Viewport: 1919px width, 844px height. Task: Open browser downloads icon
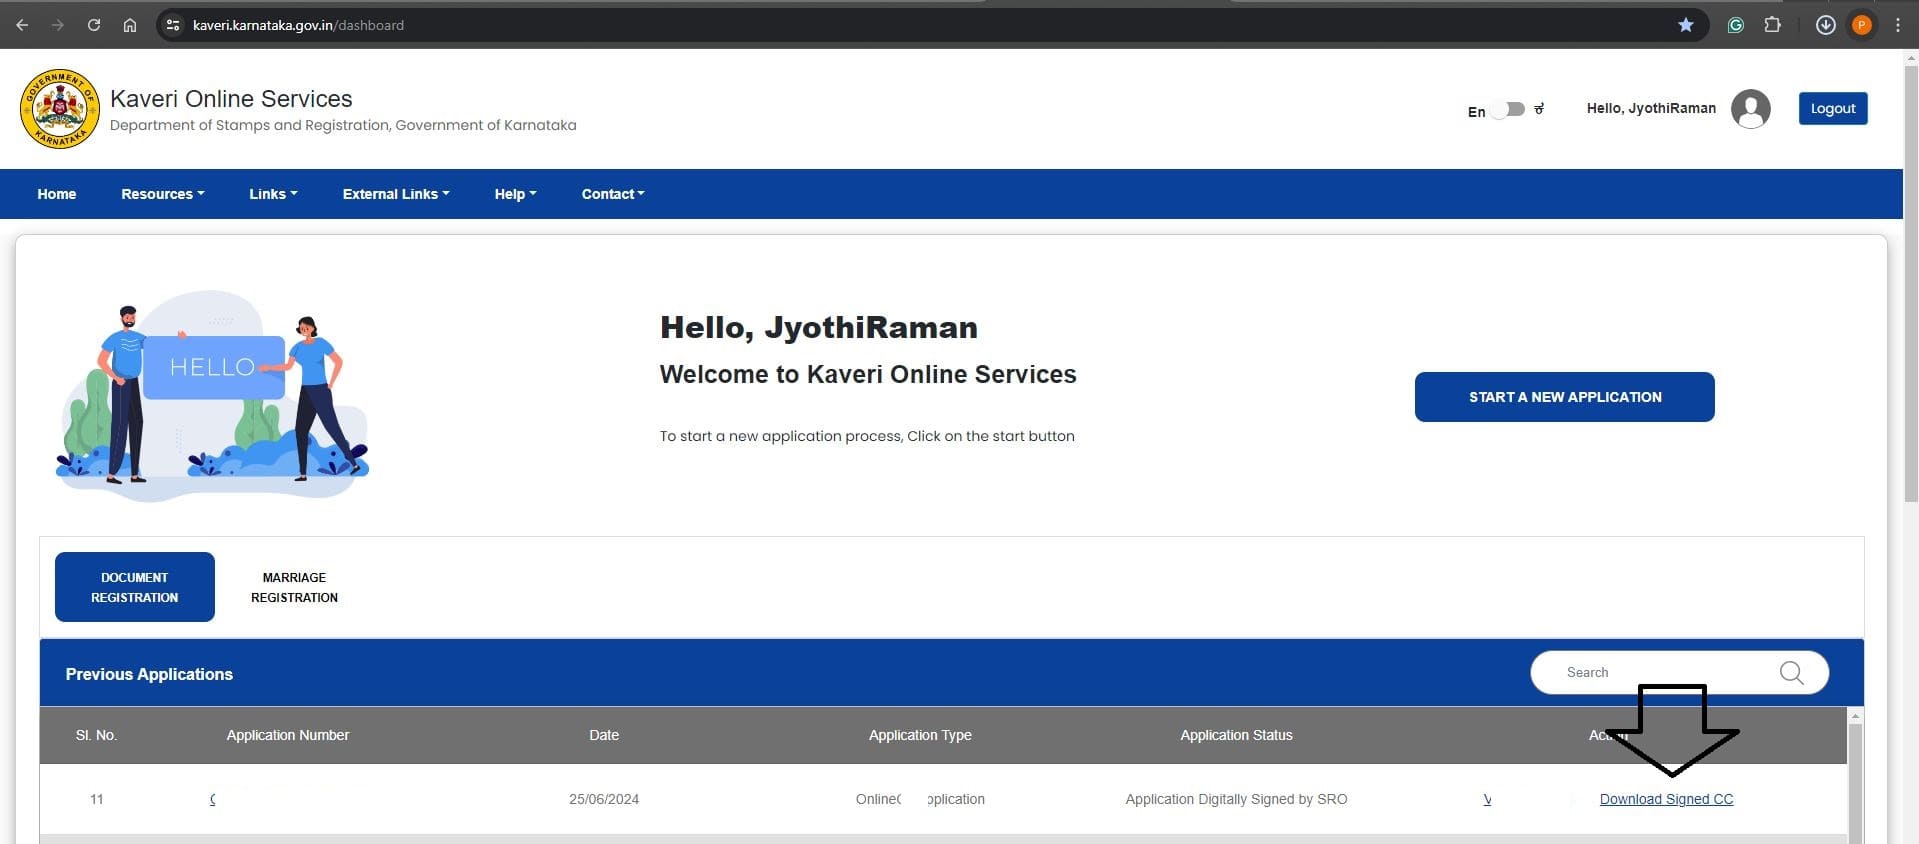(x=1825, y=25)
